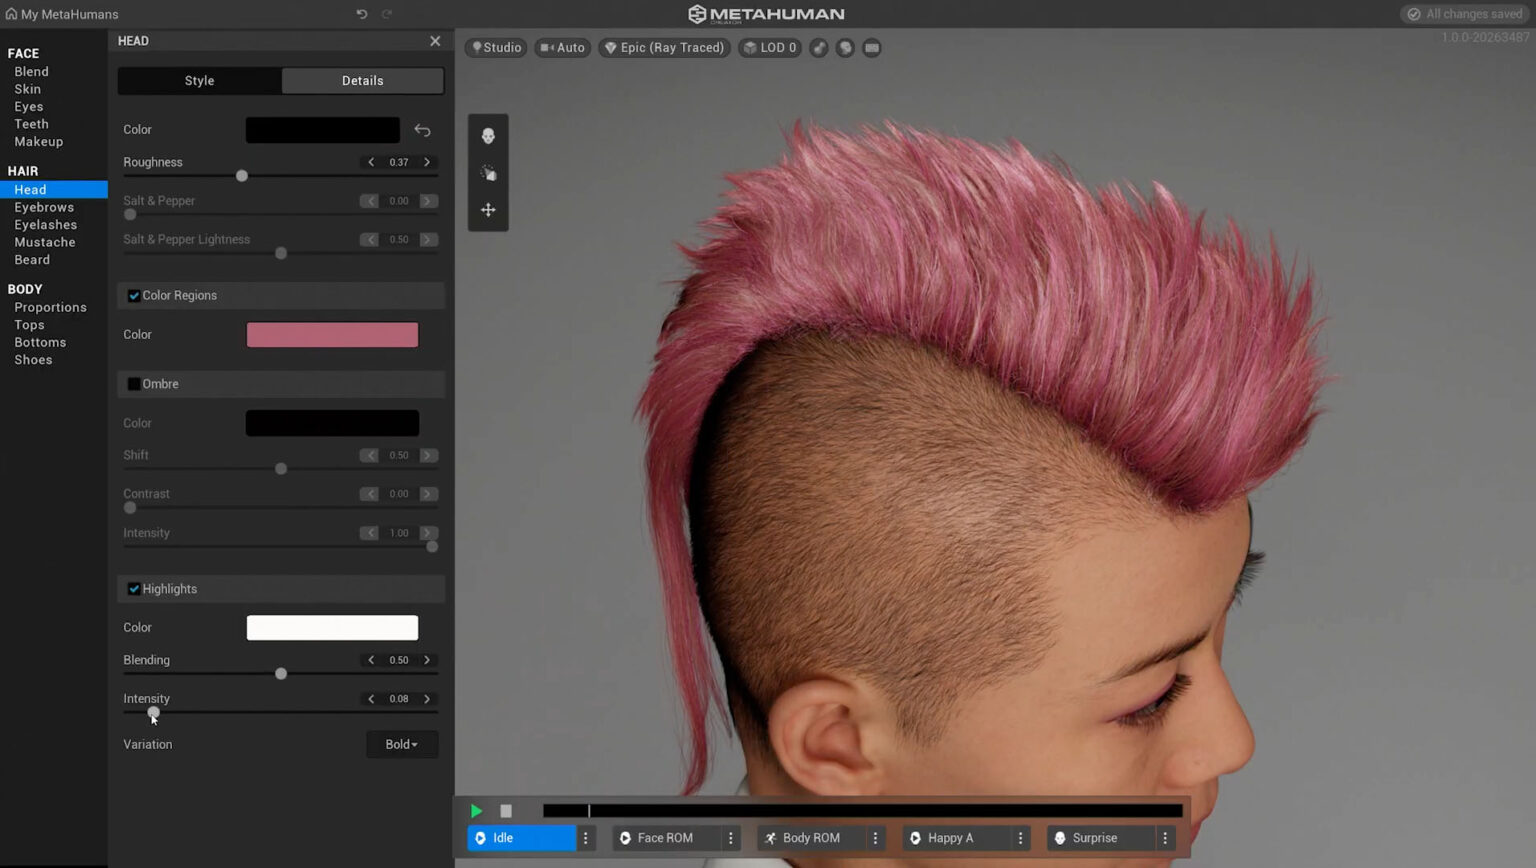The width and height of the screenshot is (1536, 868).
Task: Open the Idle animation options menu
Action: (586, 838)
